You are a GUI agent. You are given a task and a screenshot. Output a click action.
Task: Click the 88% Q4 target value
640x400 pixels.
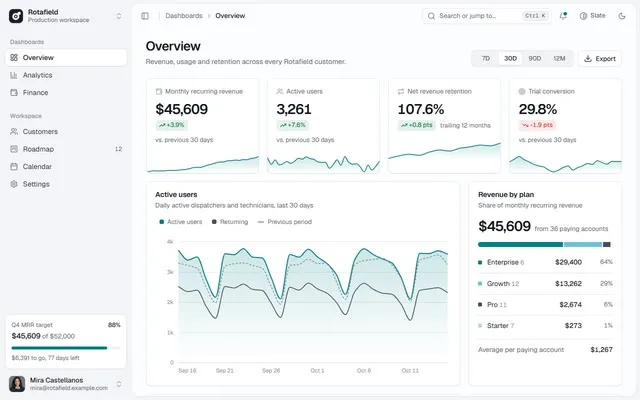pyautogui.click(x=114, y=325)
